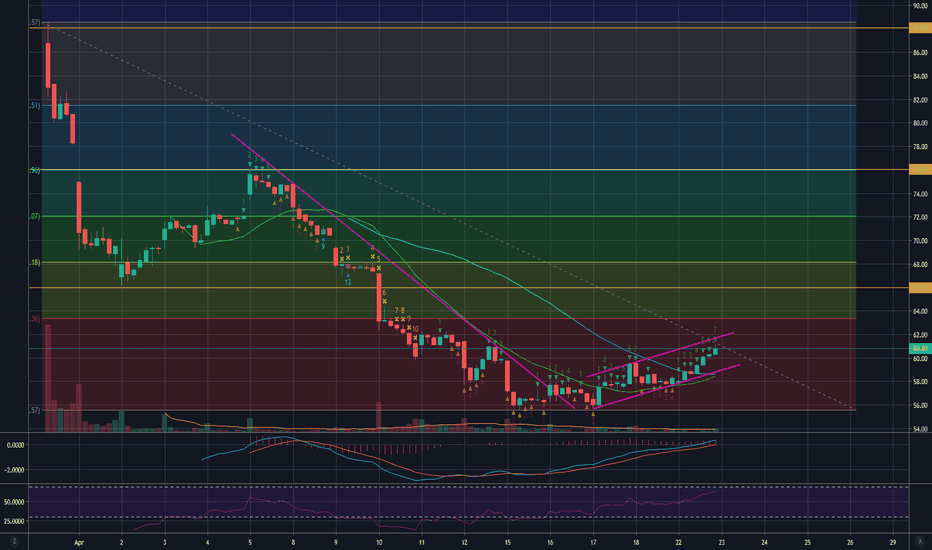Image resolution: width=932 pixels, height=550 pixels.
Task: Click the 62.00 price axis label
Action: click(x=920, y=335)
